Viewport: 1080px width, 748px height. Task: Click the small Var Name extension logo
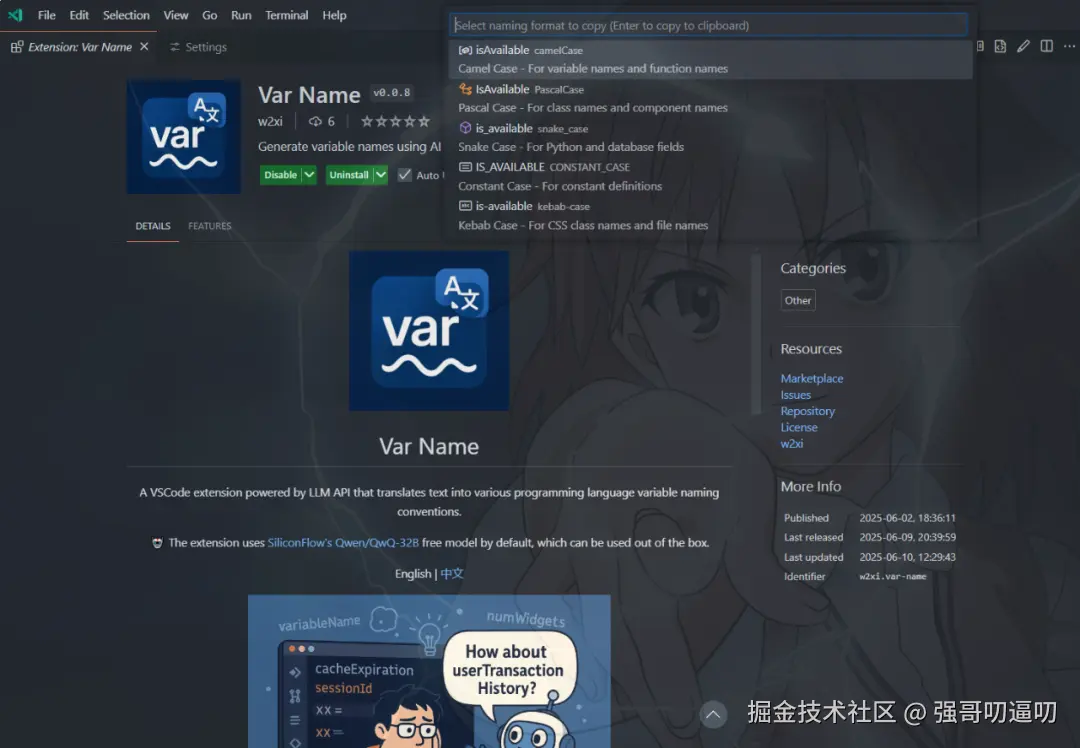pos(184,136)
